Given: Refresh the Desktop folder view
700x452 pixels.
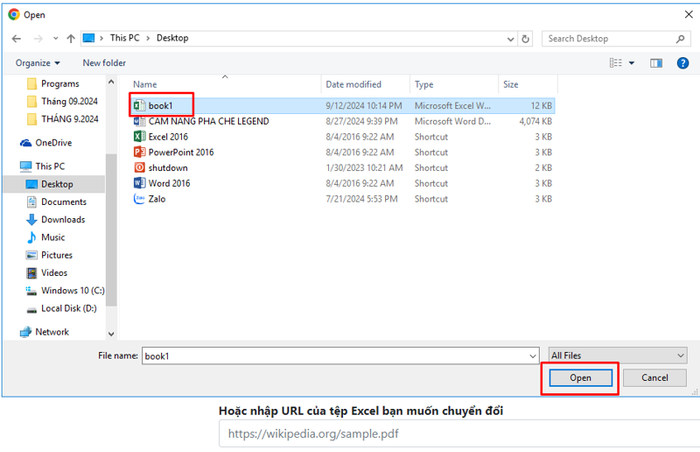Looking at the screenshot, I should pyautogui.click(x=525, y=39).
